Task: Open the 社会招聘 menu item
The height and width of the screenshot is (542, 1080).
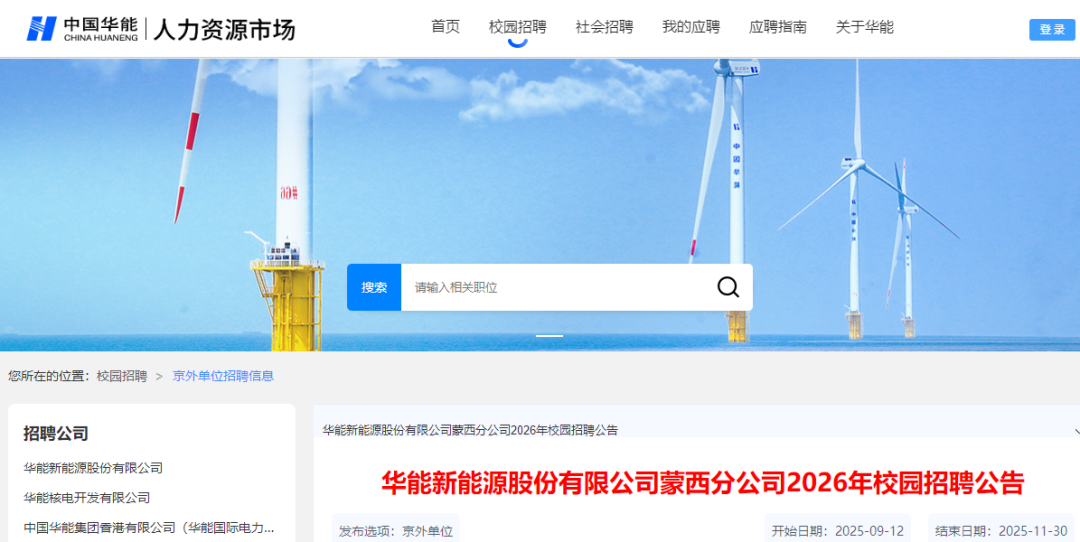Action: coord(604,28)
